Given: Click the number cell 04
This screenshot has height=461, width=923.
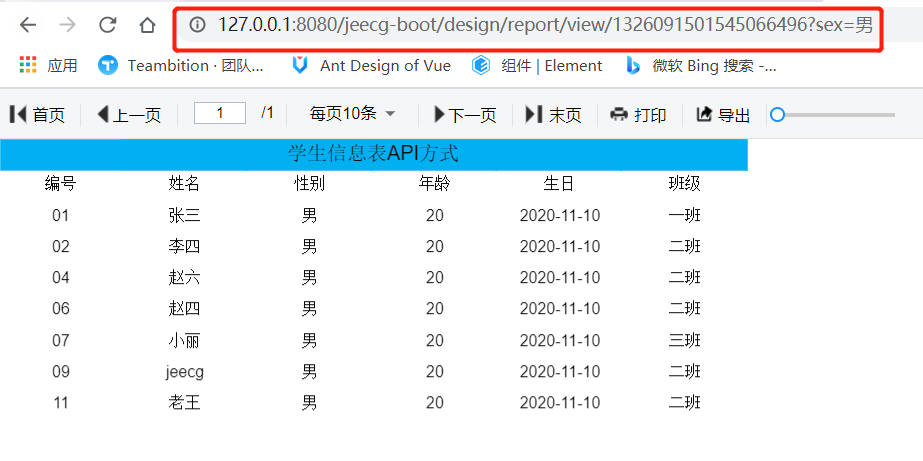Looking at the screenshot, I should tap(61, 277).
